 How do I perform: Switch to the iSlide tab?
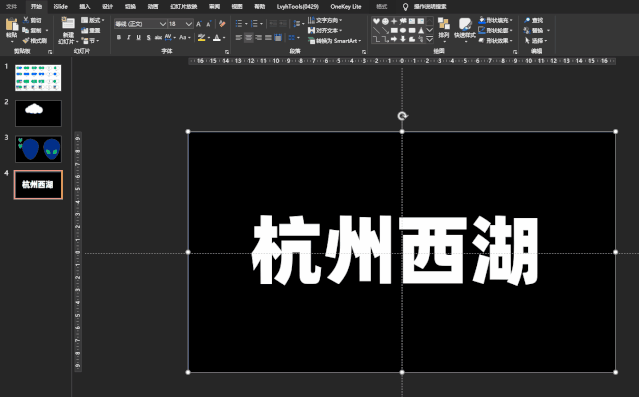[60, 7]
